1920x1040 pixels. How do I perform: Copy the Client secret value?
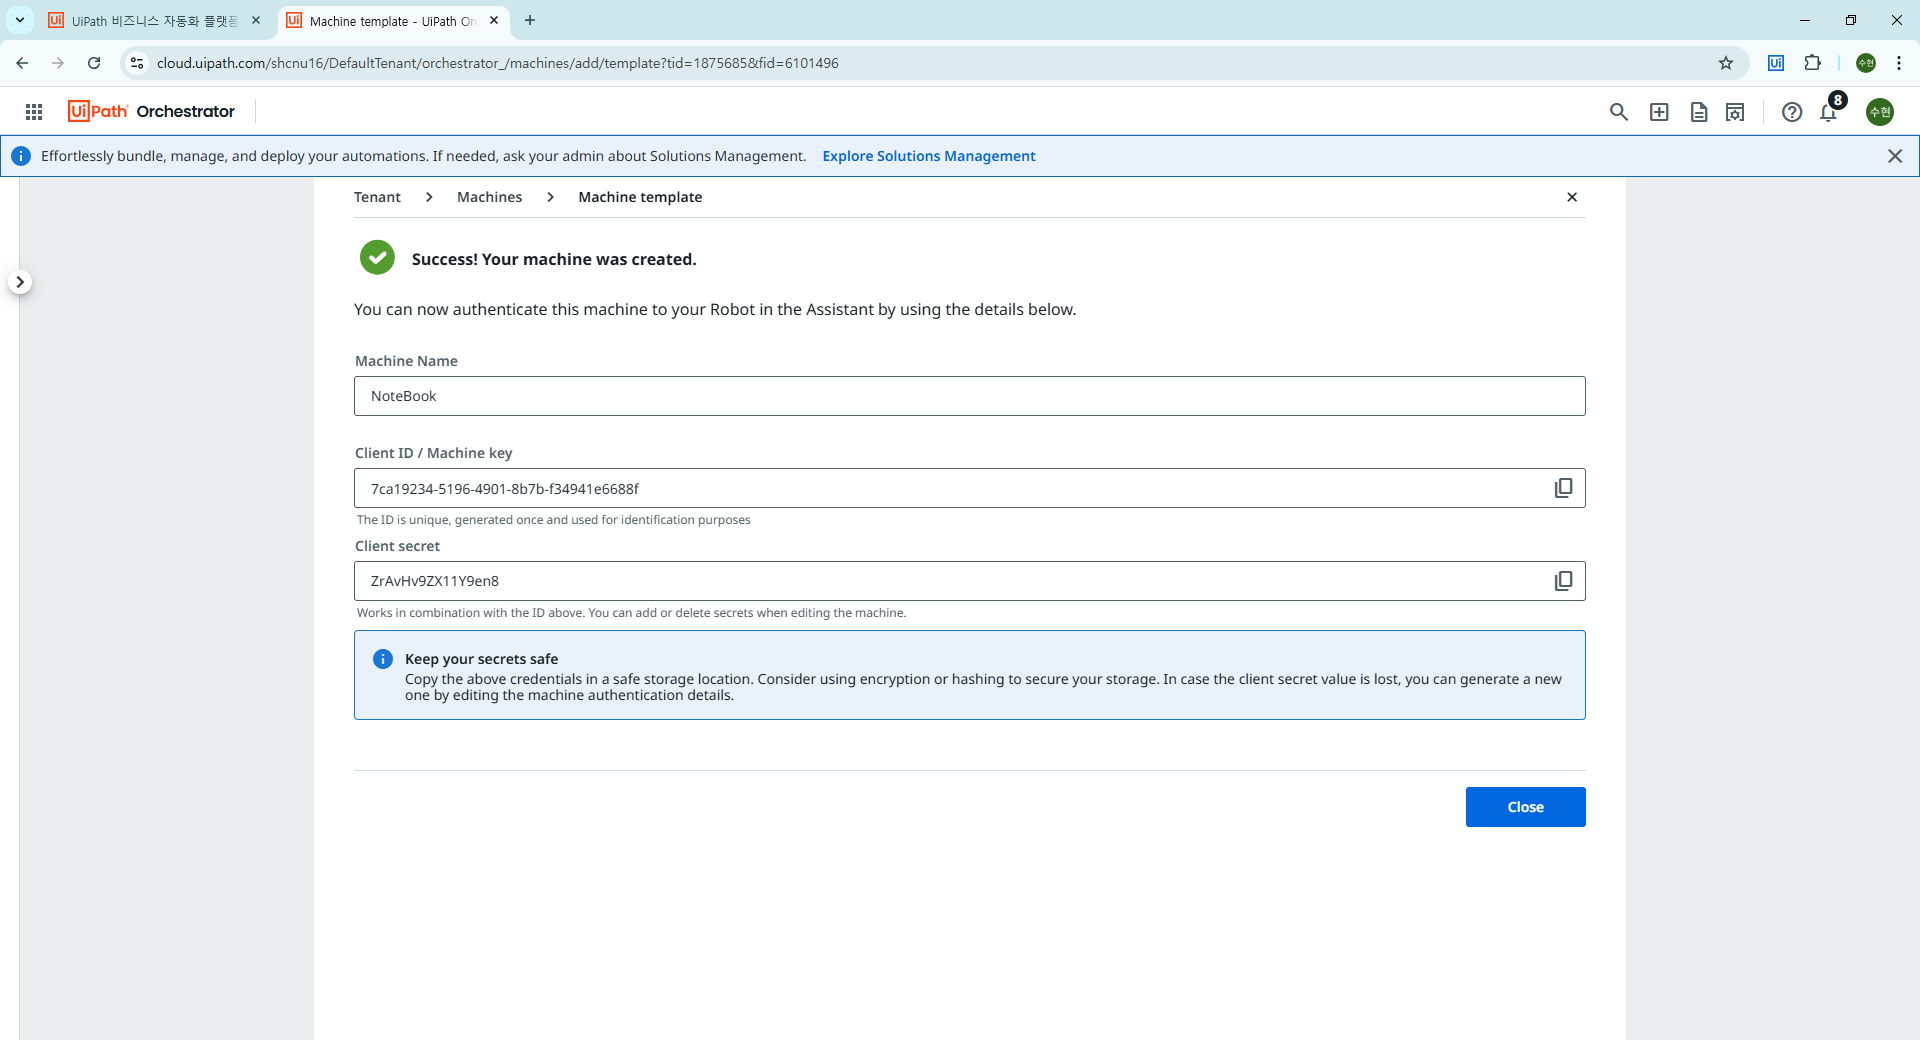point(1563,581)
